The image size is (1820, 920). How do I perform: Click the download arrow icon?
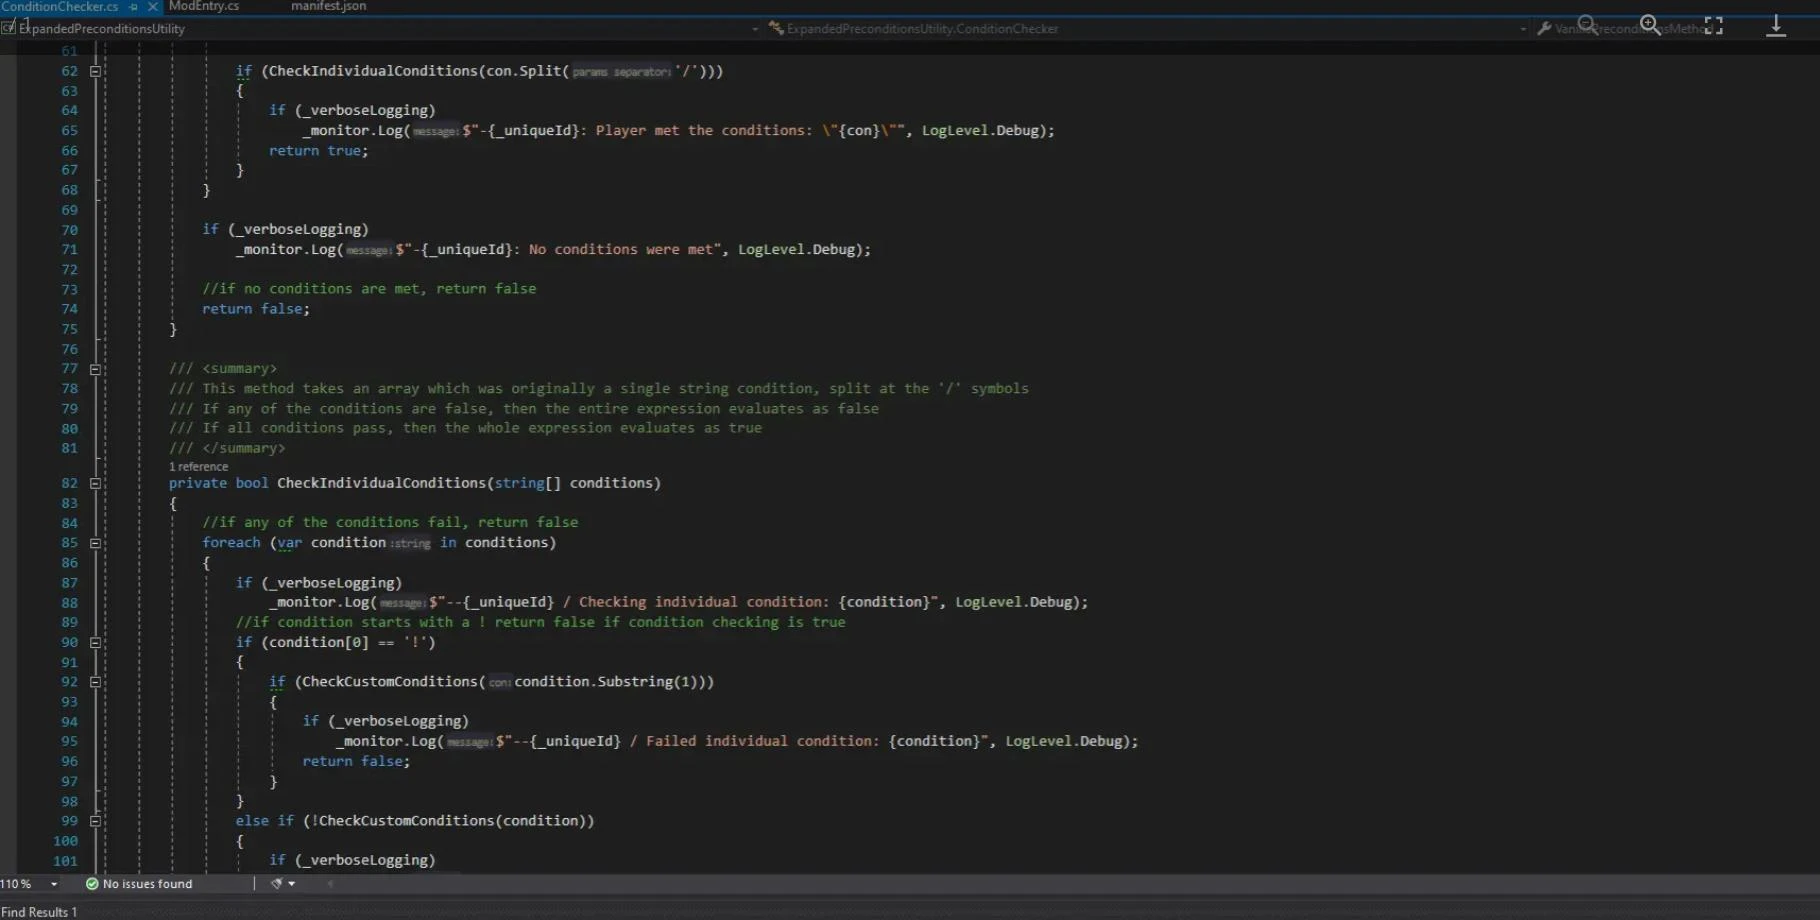click(x=1776, y=26)
